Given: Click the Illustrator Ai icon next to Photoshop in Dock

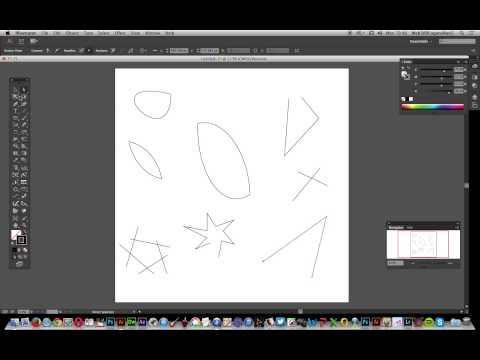Looking at the screenshot, I should pyautogui.click(x=121, y=322).
